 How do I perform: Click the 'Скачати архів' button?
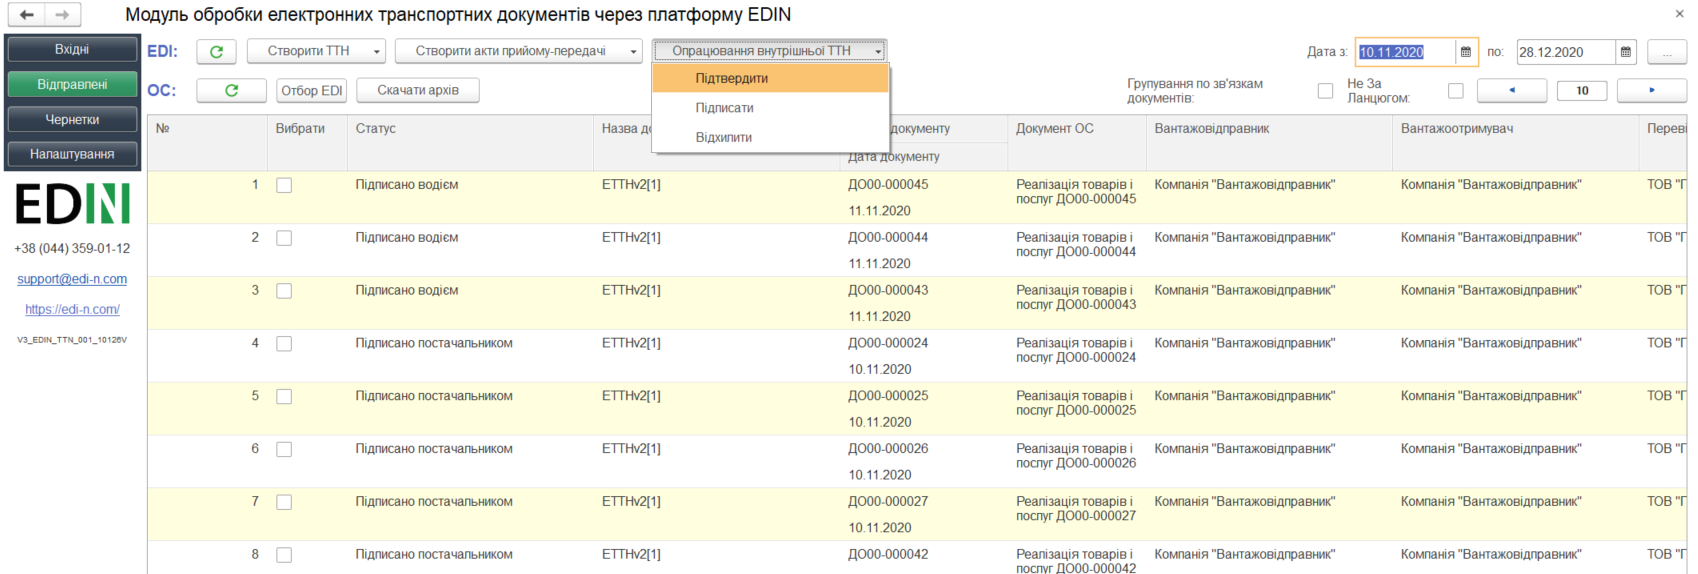(x=418, y=90)
